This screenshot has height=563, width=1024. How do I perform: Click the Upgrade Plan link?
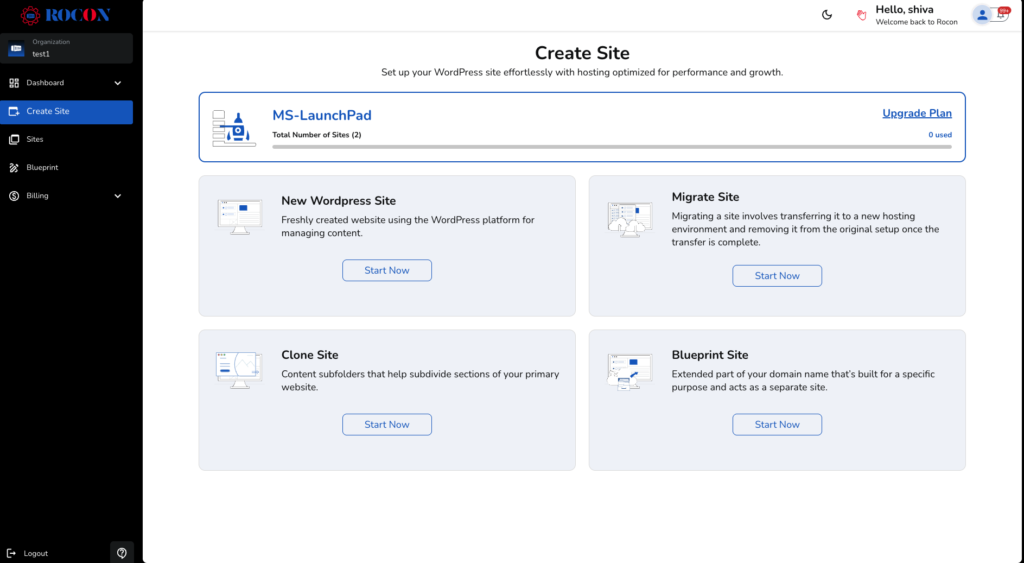pyautogui.click(x=916, y=113)
